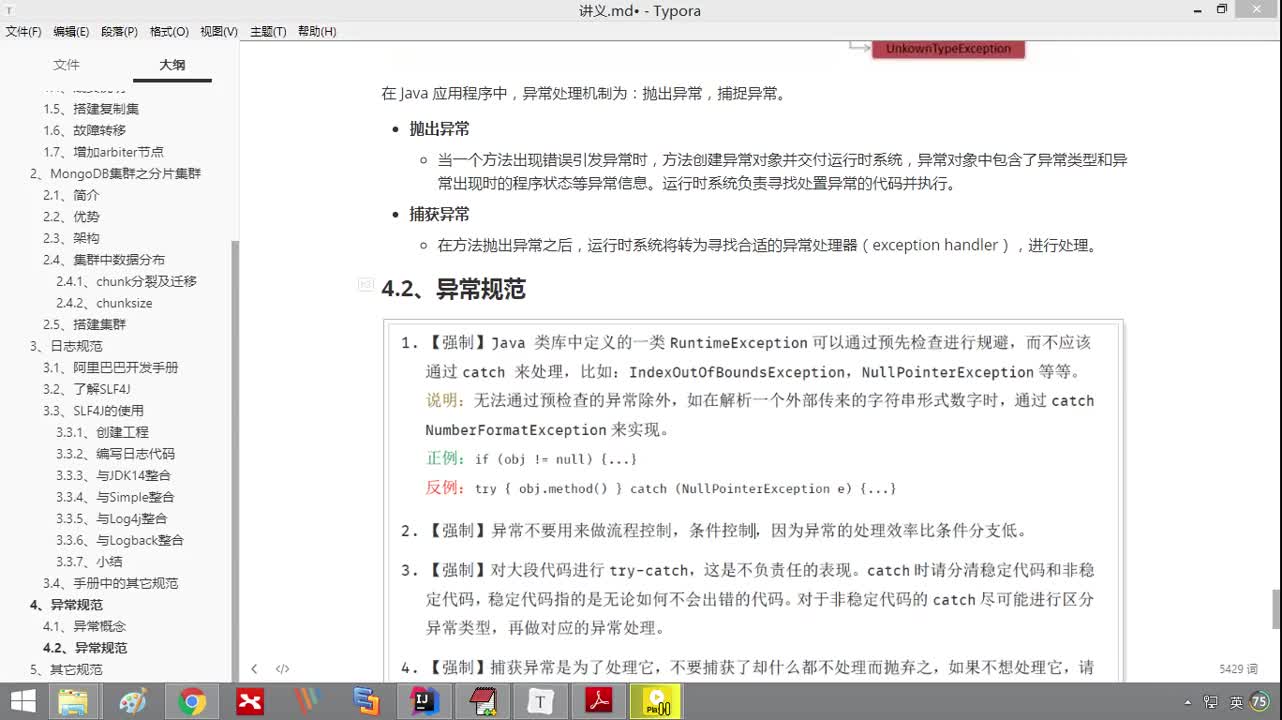Go to outline item 2.4.2、chunksize
The width and height of the screenshot is (1282, 720).
[x=104, y=303]
